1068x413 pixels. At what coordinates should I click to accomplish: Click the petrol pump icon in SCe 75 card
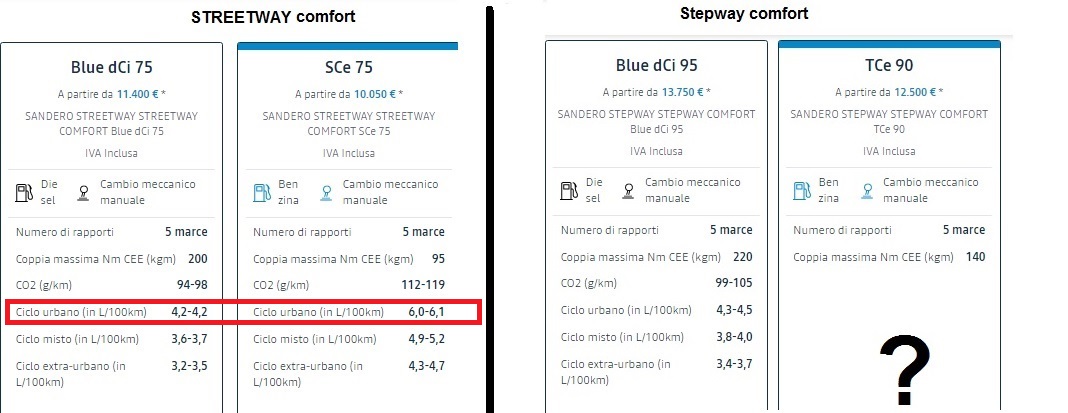[262, 191]
